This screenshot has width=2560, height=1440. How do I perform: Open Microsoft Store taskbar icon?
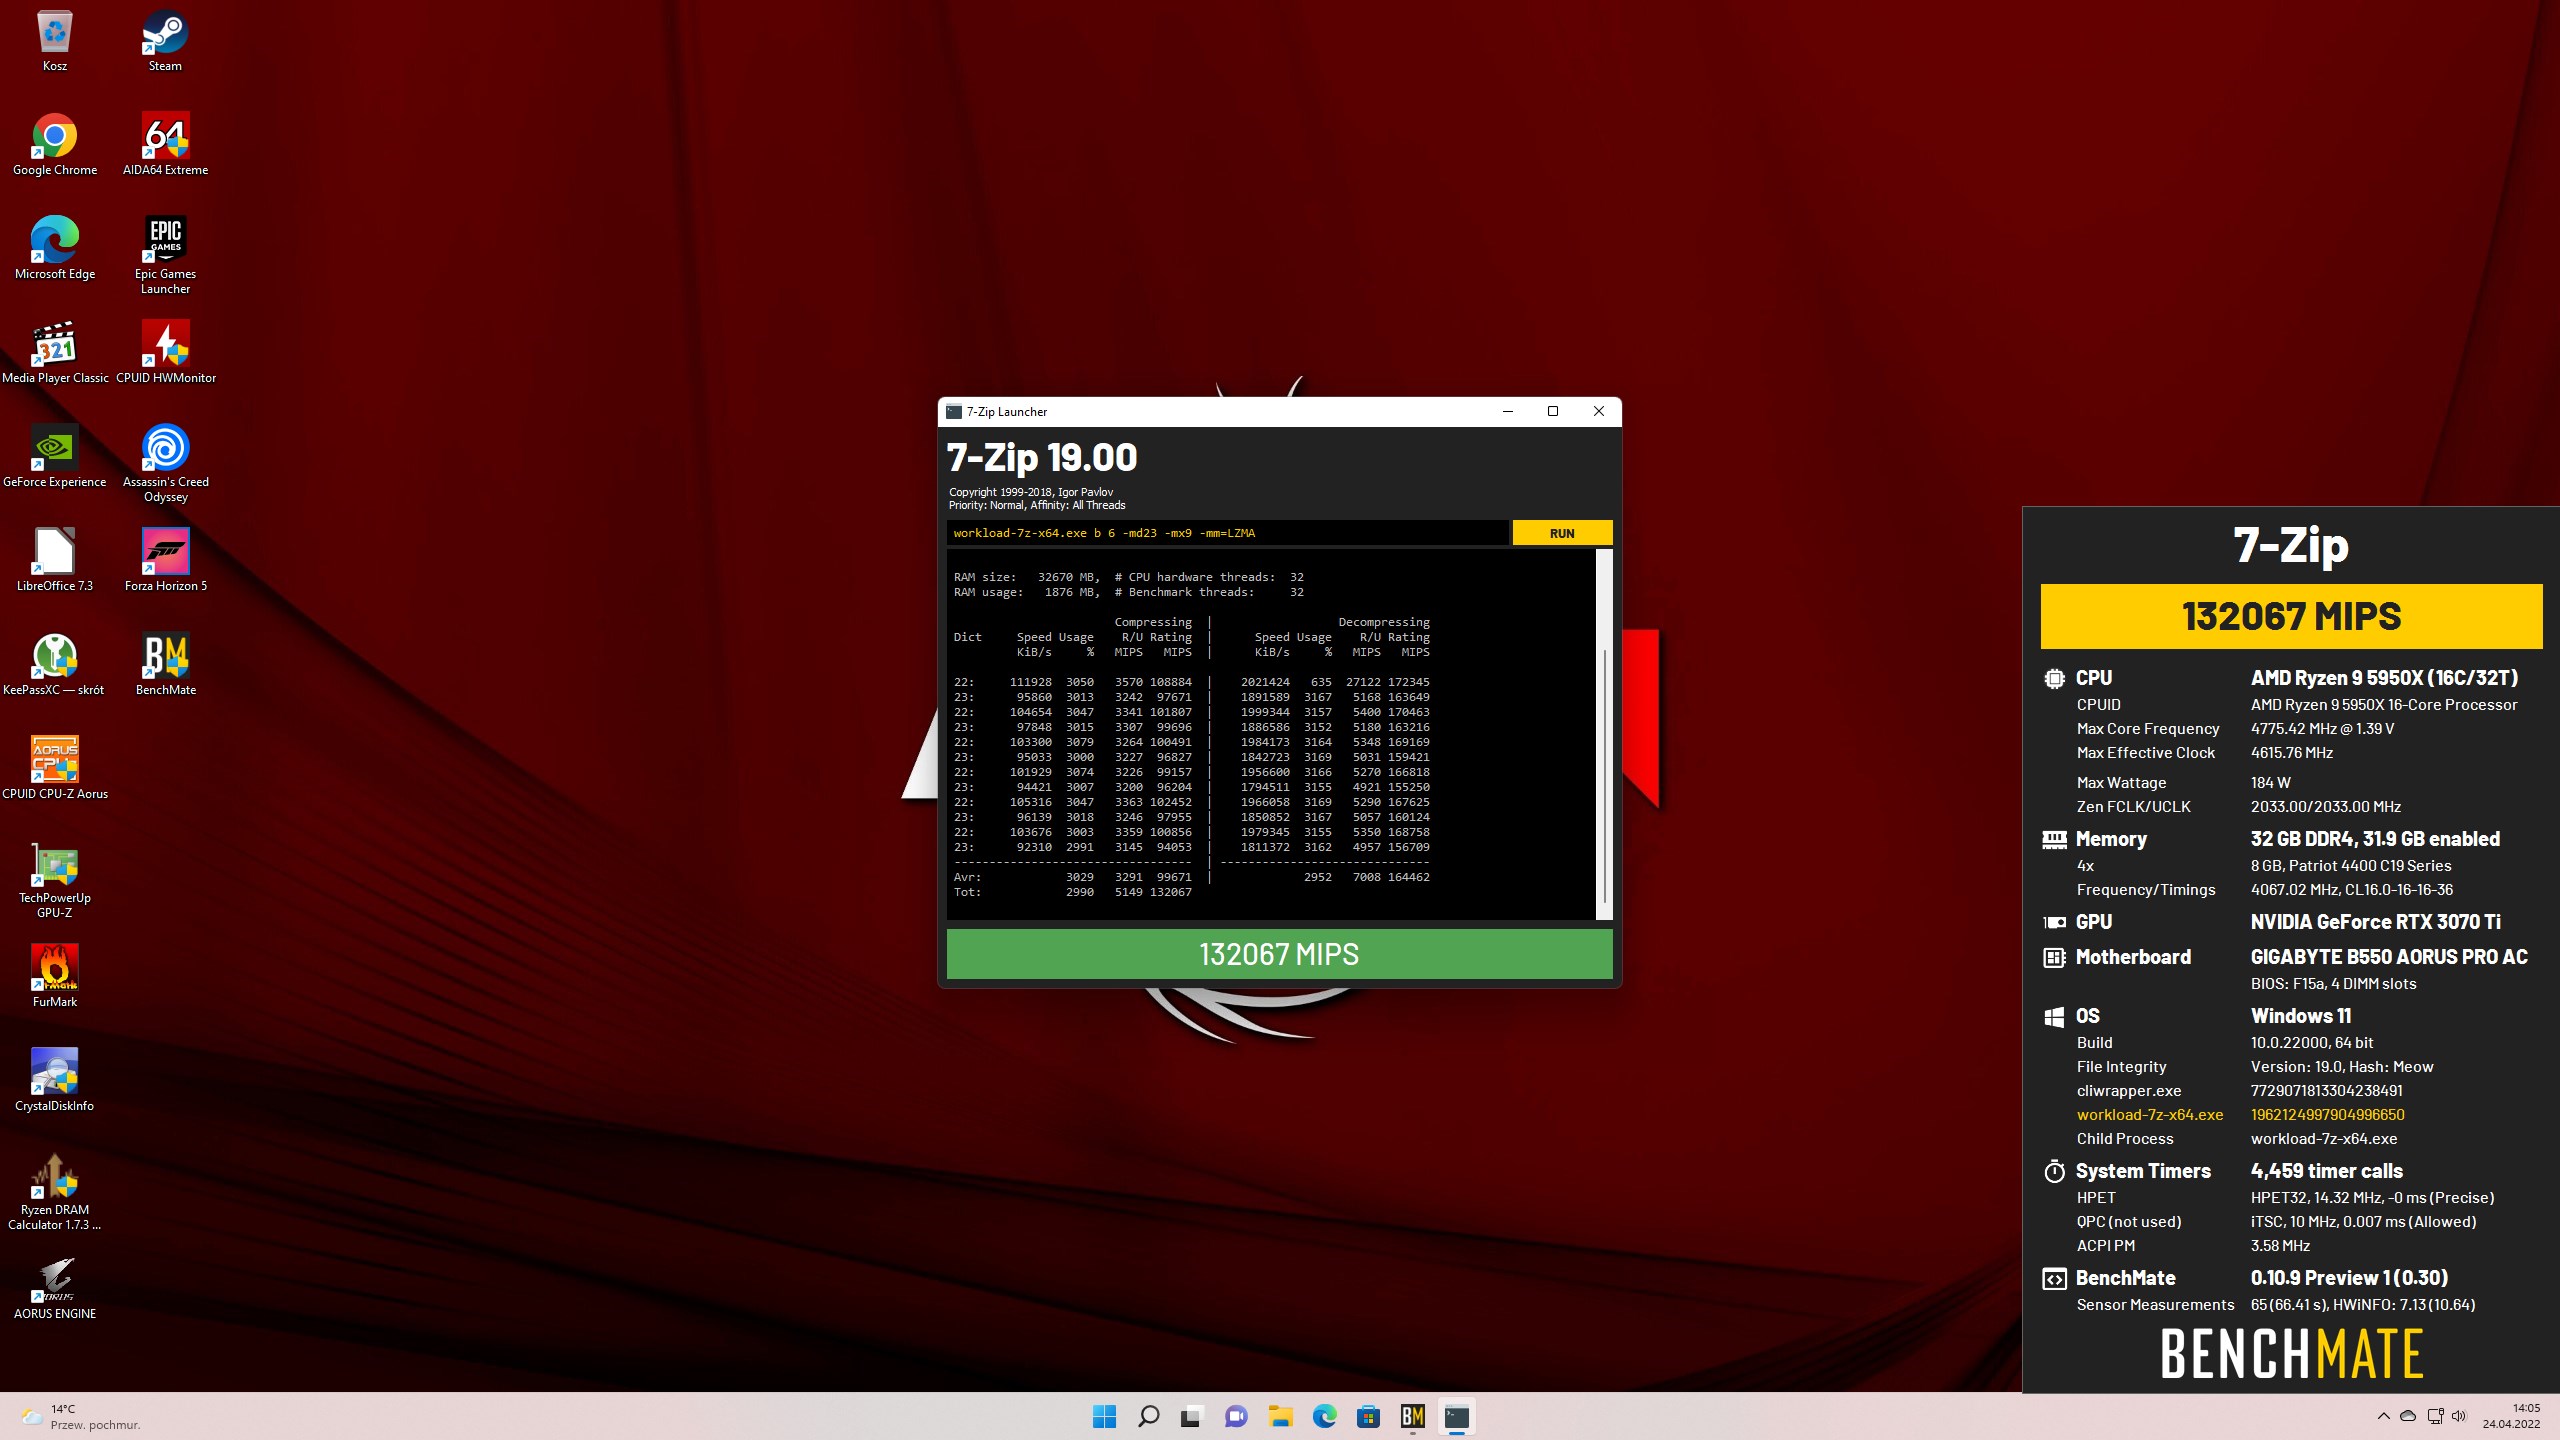tap(1368, 1416)
